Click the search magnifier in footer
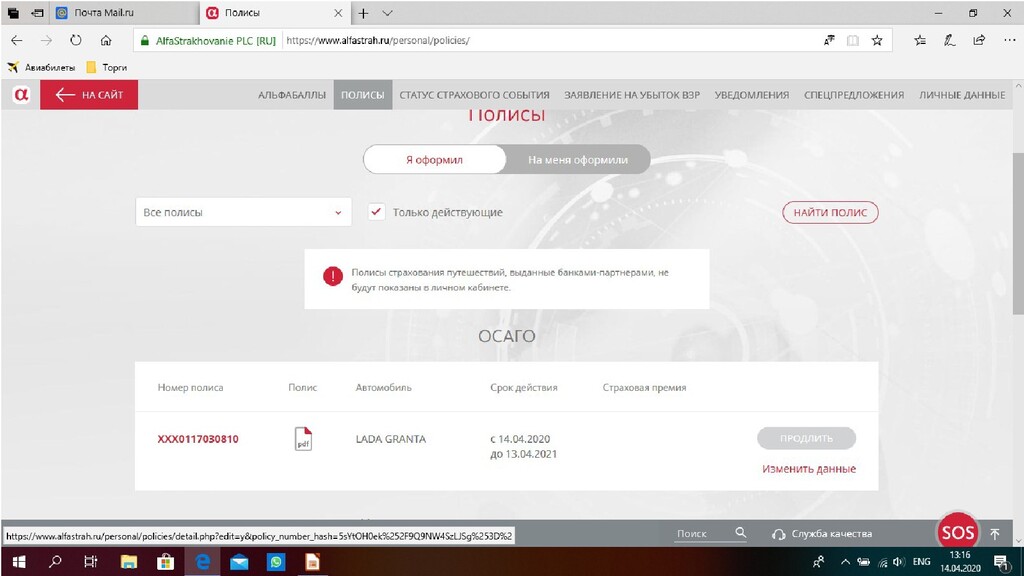The image size is (1024, 576). 741,533
